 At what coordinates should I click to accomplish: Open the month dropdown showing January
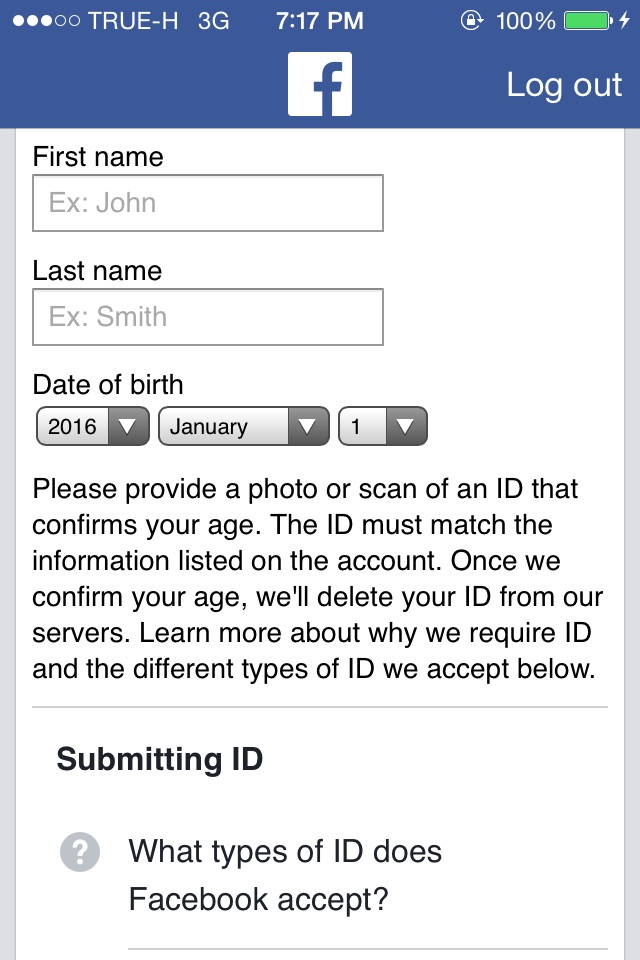[x=244, y=426]
